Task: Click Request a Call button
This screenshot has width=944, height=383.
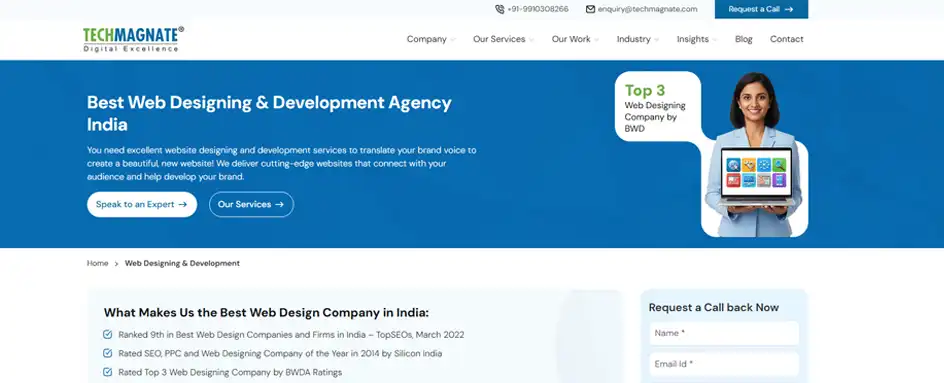Action: (x=761, y=9)
